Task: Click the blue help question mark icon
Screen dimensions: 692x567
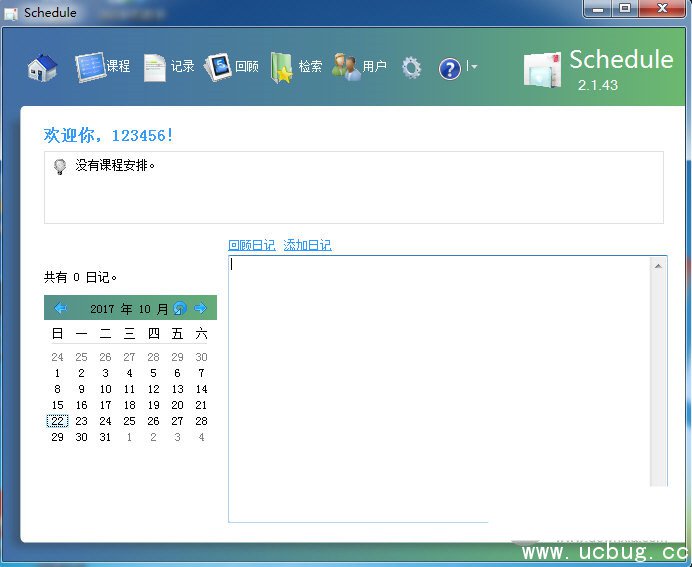Action: pyautogui.click(x=450, y=68)
